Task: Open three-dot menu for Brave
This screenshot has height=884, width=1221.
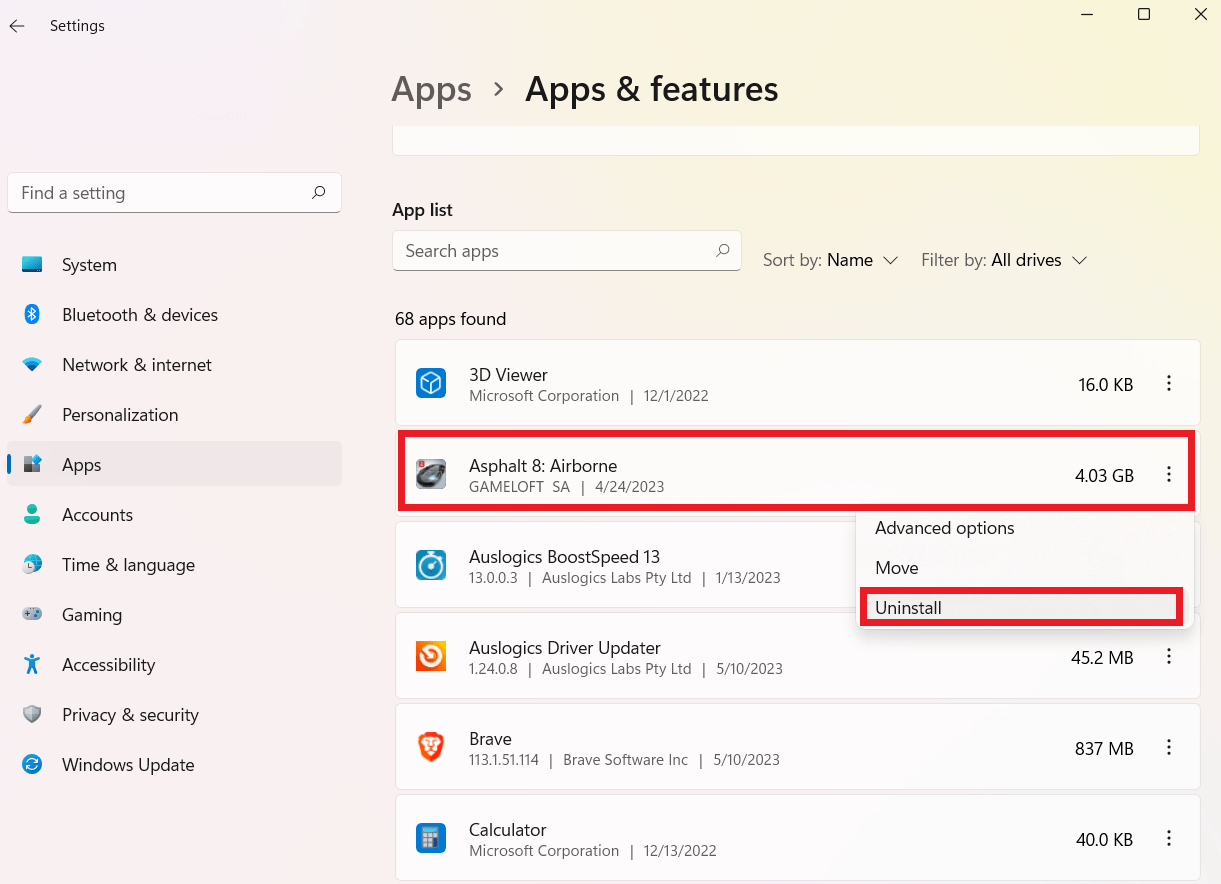Action: point(1169,747)
